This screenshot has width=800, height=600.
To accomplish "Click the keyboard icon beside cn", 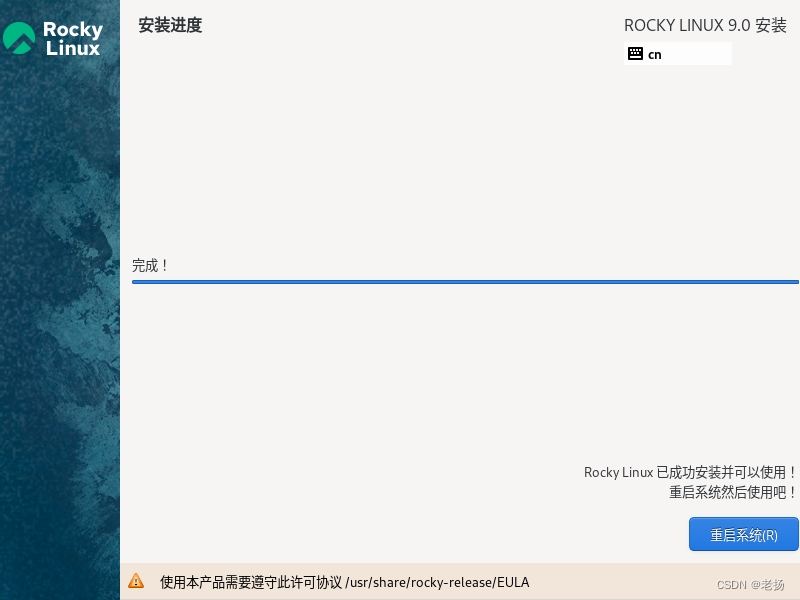I will (635, 54).
